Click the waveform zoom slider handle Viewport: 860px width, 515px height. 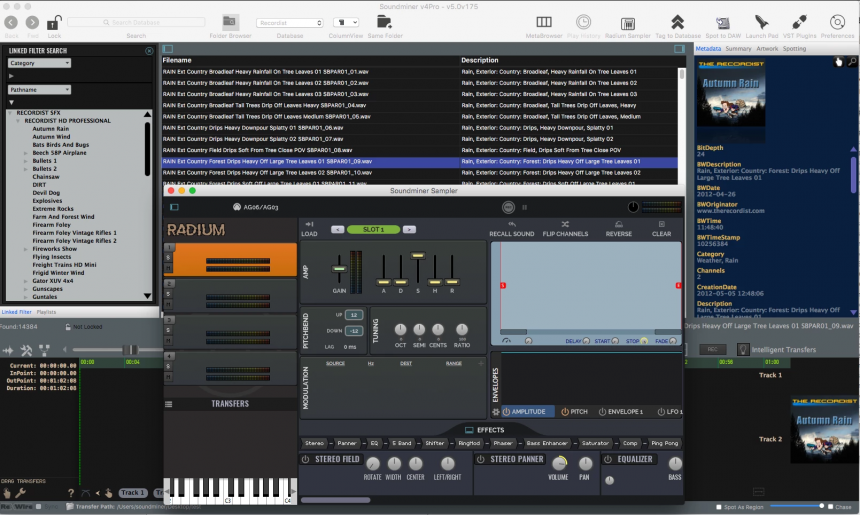(131, 350)
